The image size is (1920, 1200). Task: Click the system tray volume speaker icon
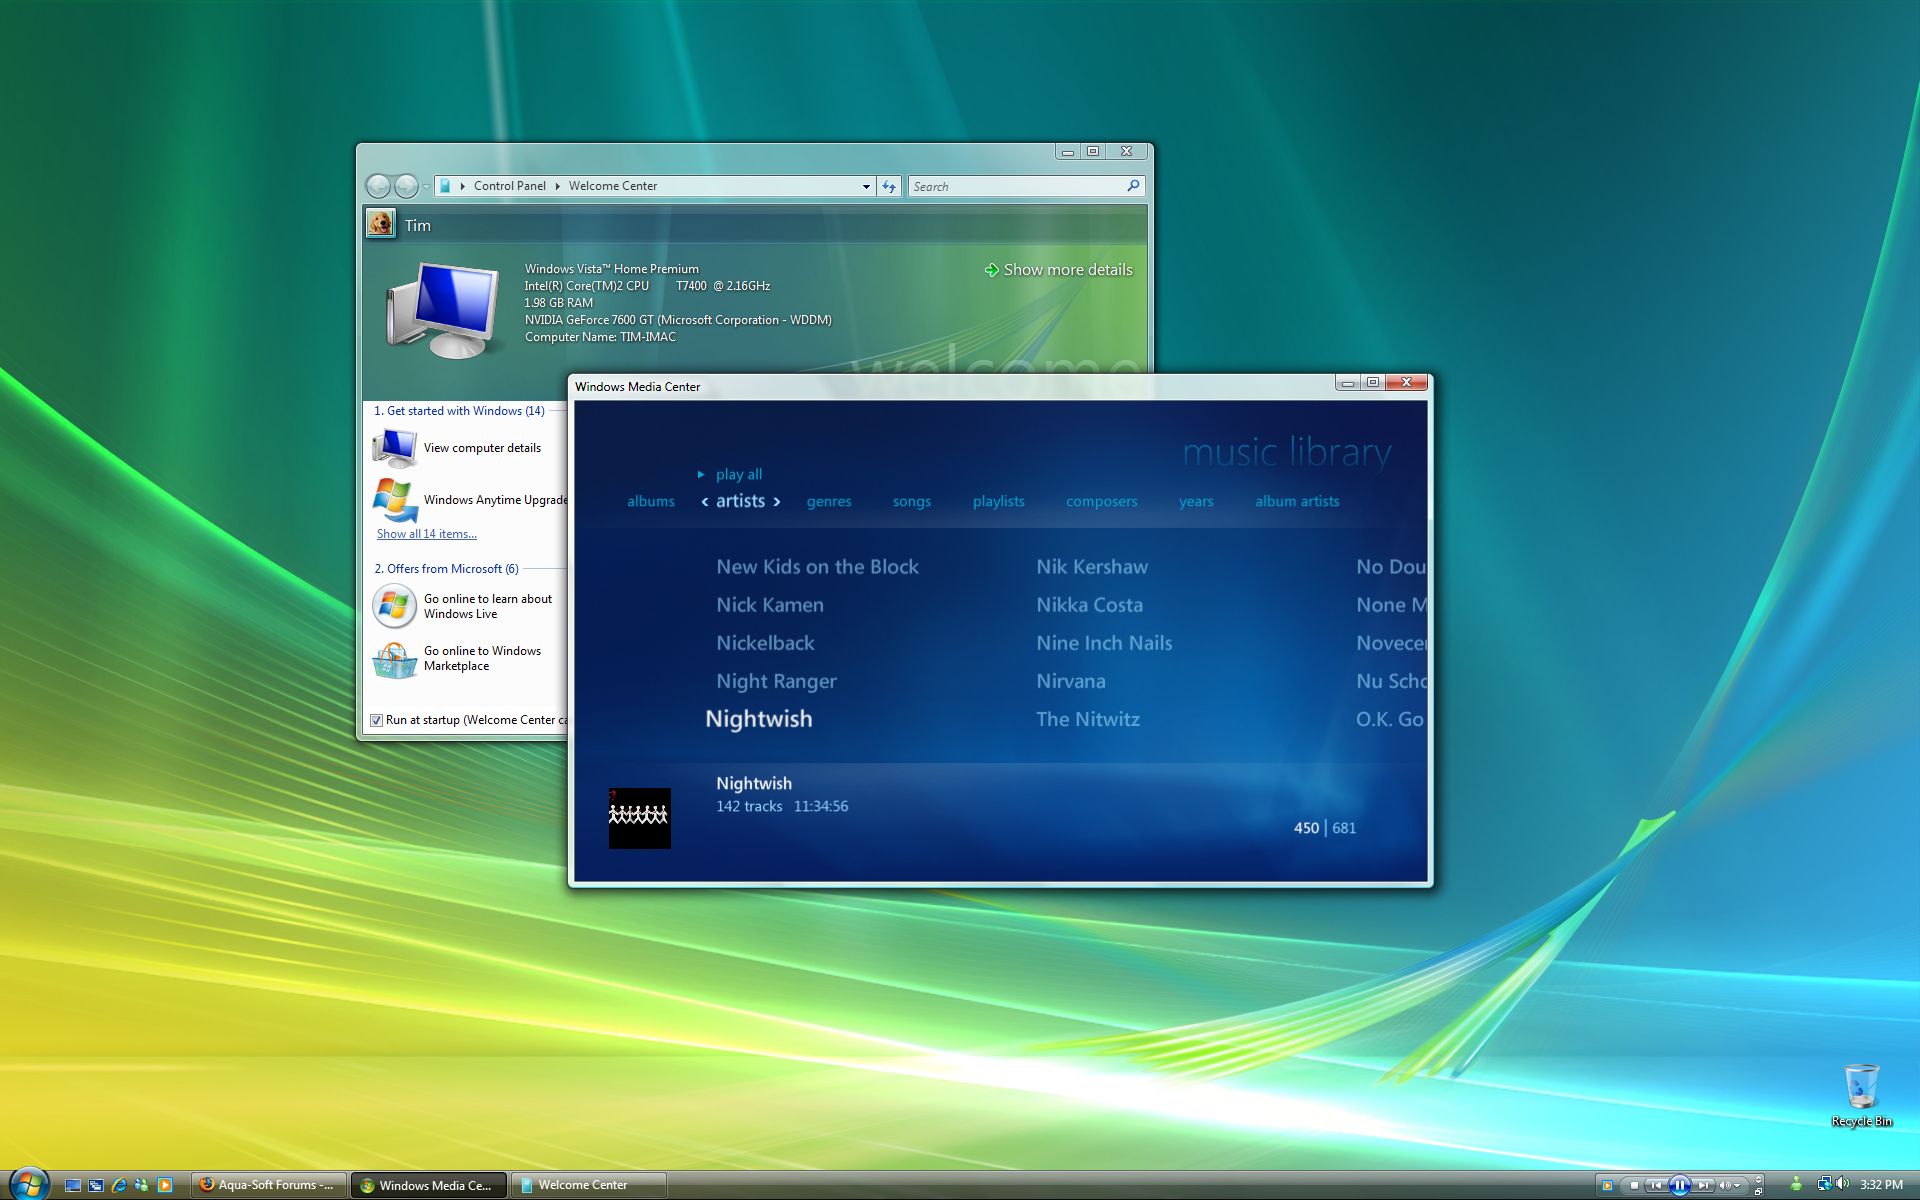1843,1184
